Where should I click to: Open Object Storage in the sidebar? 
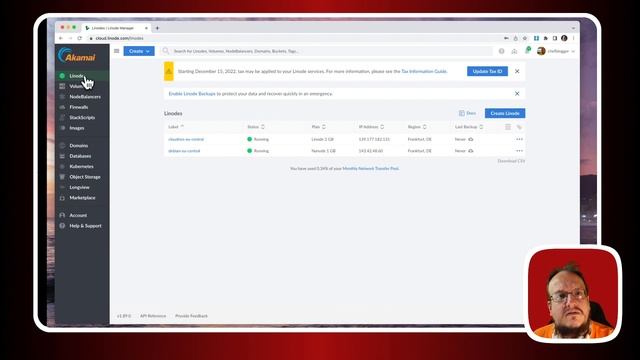coord(82,177)
